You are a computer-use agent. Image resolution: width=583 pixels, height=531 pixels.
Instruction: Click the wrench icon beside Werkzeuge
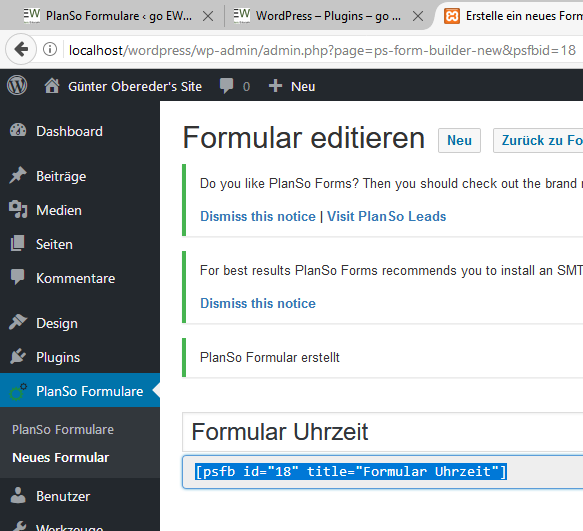pos(18,526)
